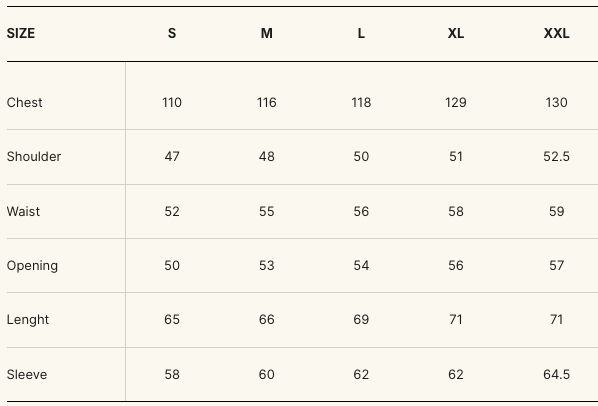Select the XXL size column header
This screenshot has width=598, height=406.
coord(556,34)
